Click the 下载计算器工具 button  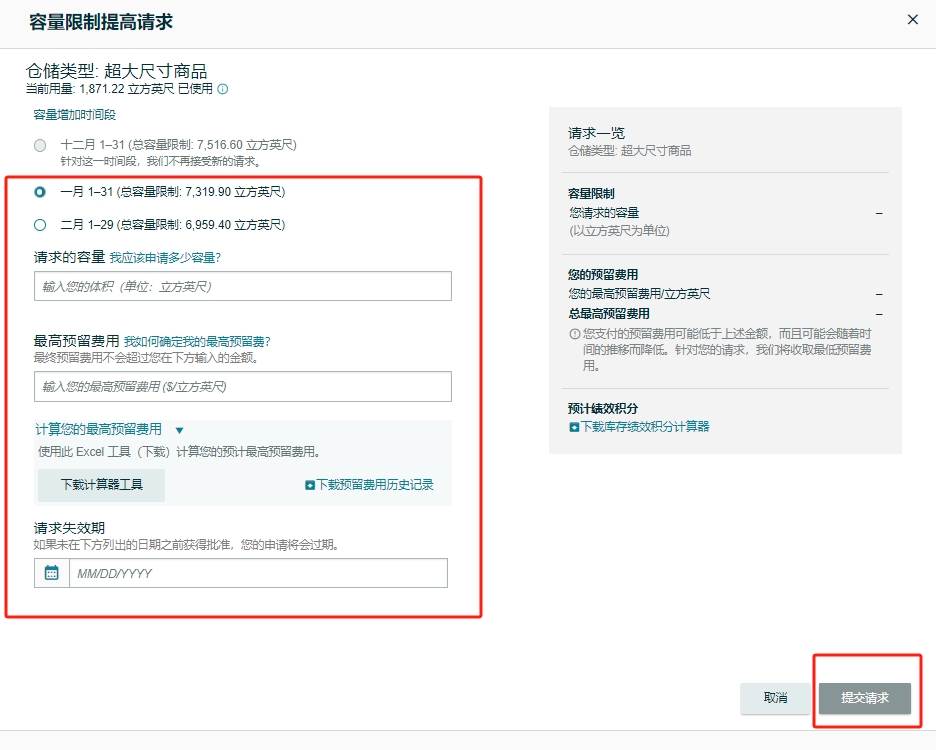tap(99, 483)
